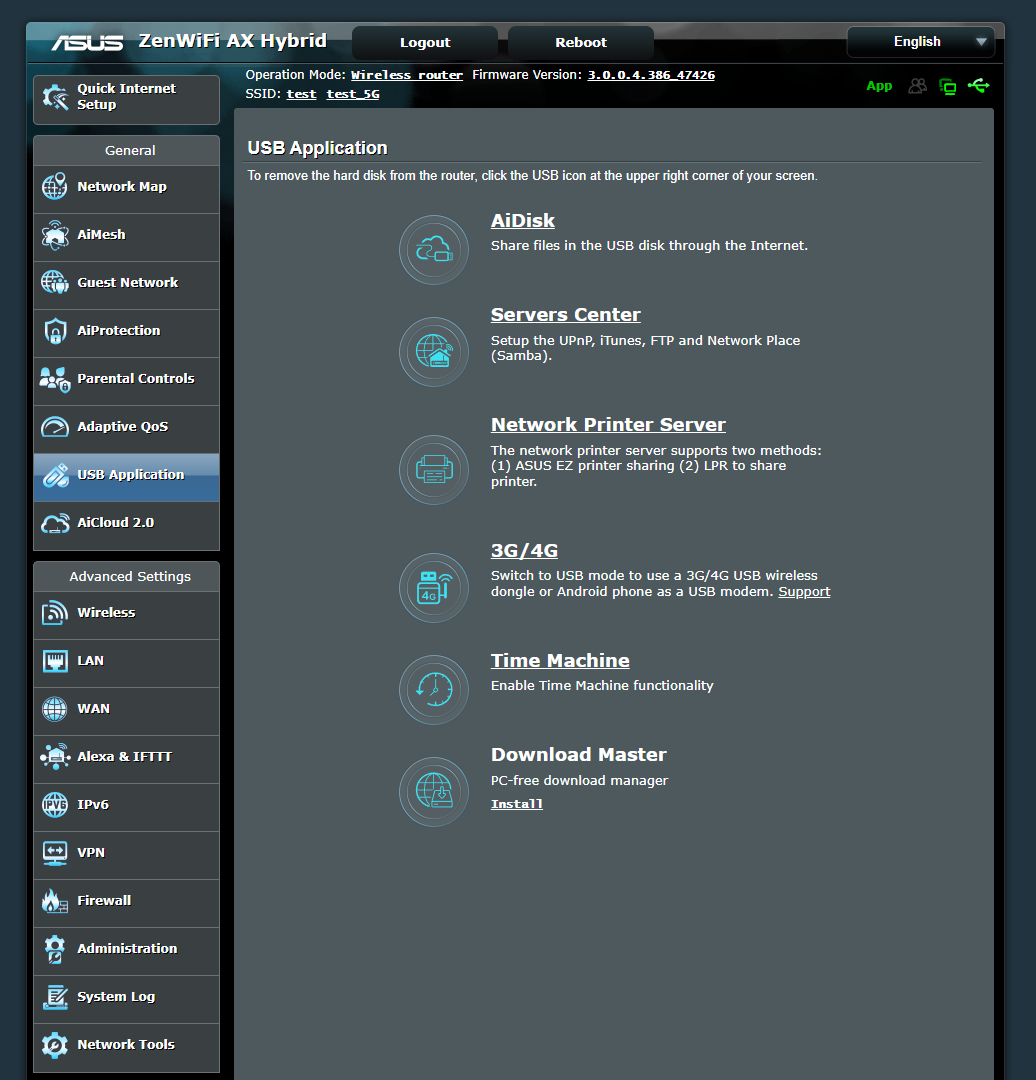Screen dimensions: 1036x1080
Task: Click the Reboot button
Action: click(x=580, y=42)
